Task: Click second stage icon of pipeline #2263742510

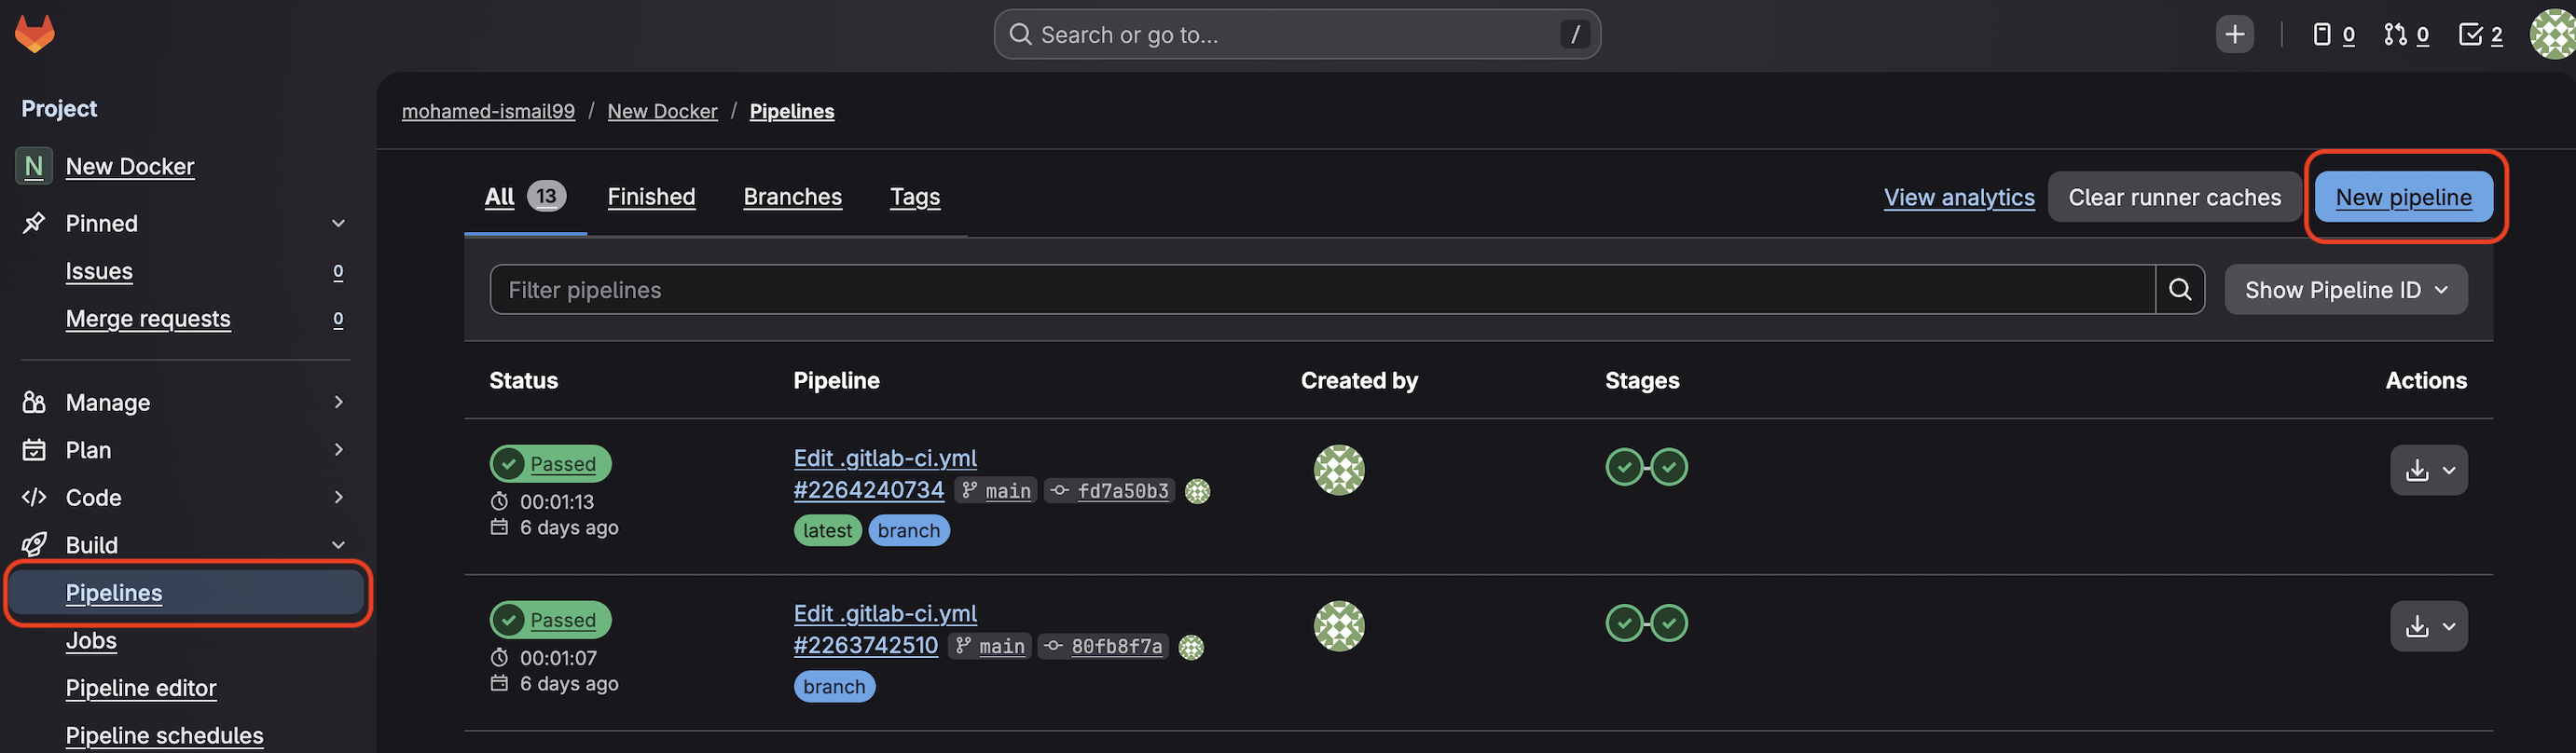Action: (x=1669, y=623)
